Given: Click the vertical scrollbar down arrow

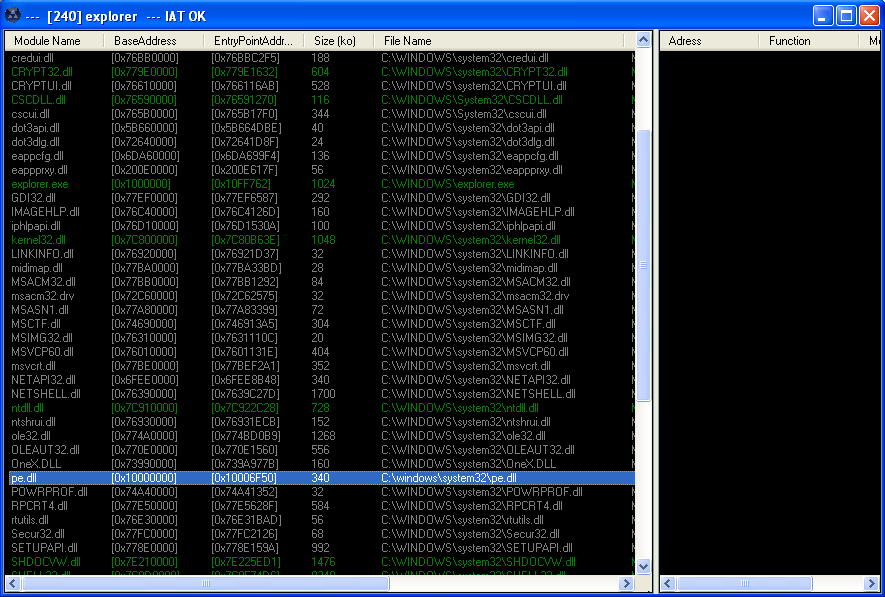Looking at the screenshot, I should [x=644, y=567].
